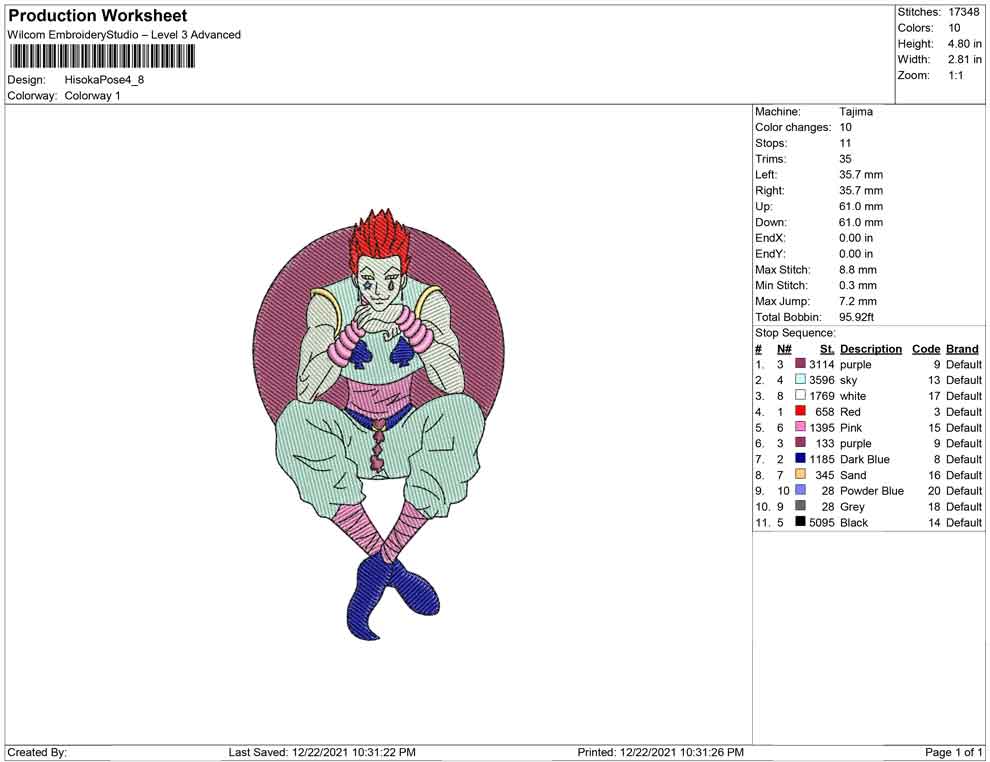Click the Powder Blue color swatch
Image resolution: width=990 pixels, height=762 pixels.
[800, 490]
